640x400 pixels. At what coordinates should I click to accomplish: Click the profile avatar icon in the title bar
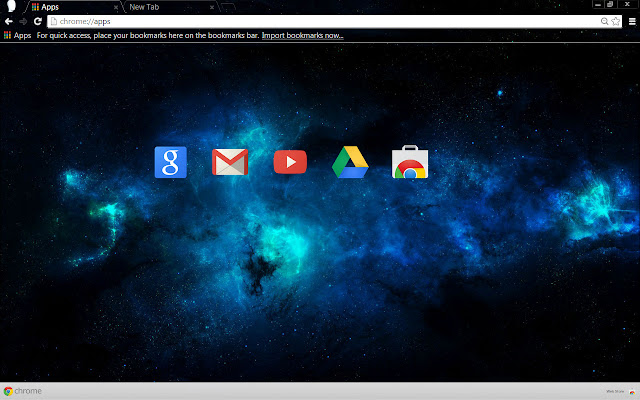[11, 6]
